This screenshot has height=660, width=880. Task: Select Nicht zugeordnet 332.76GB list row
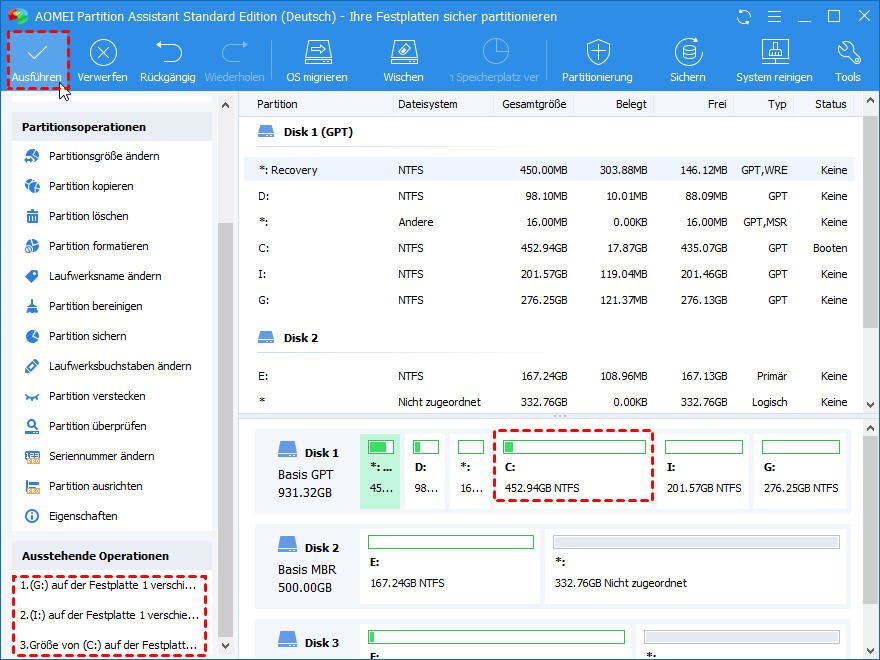(x=549, y=402)
